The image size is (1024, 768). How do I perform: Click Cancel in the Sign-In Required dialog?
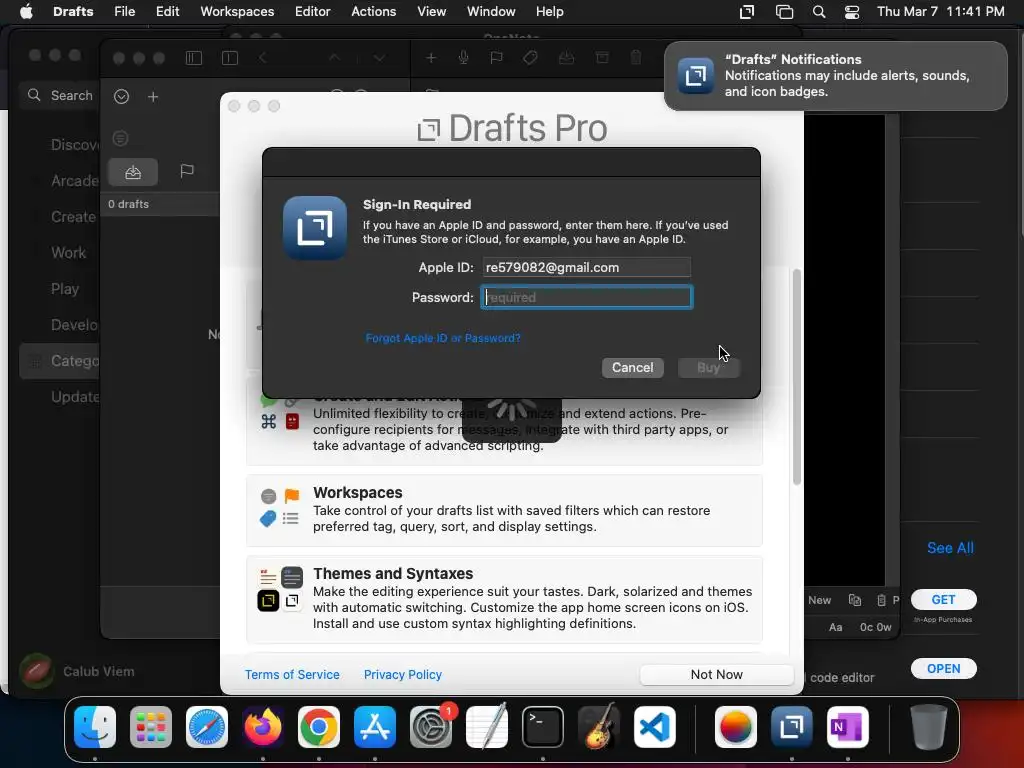[x=632, y=368]
